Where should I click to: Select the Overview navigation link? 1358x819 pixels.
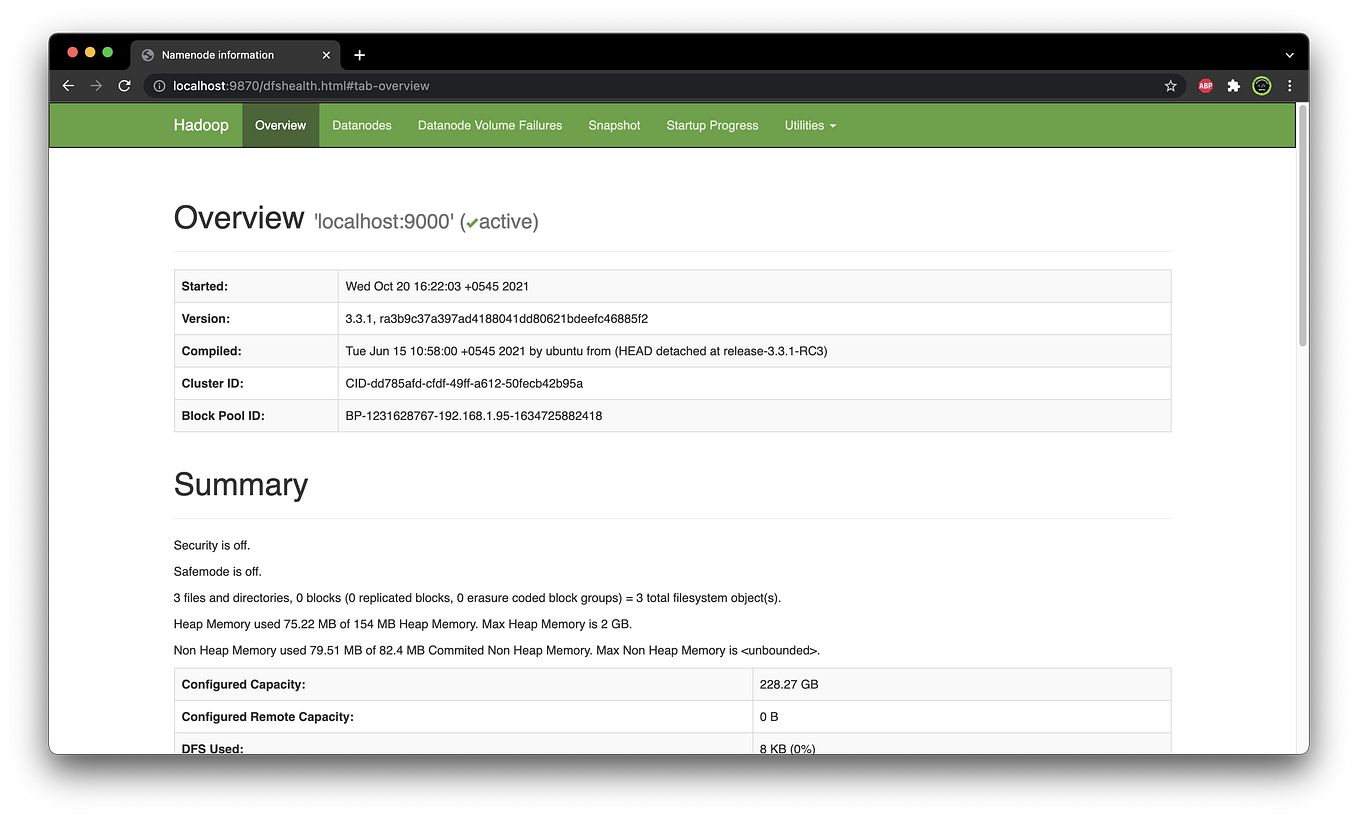(280, 125)
